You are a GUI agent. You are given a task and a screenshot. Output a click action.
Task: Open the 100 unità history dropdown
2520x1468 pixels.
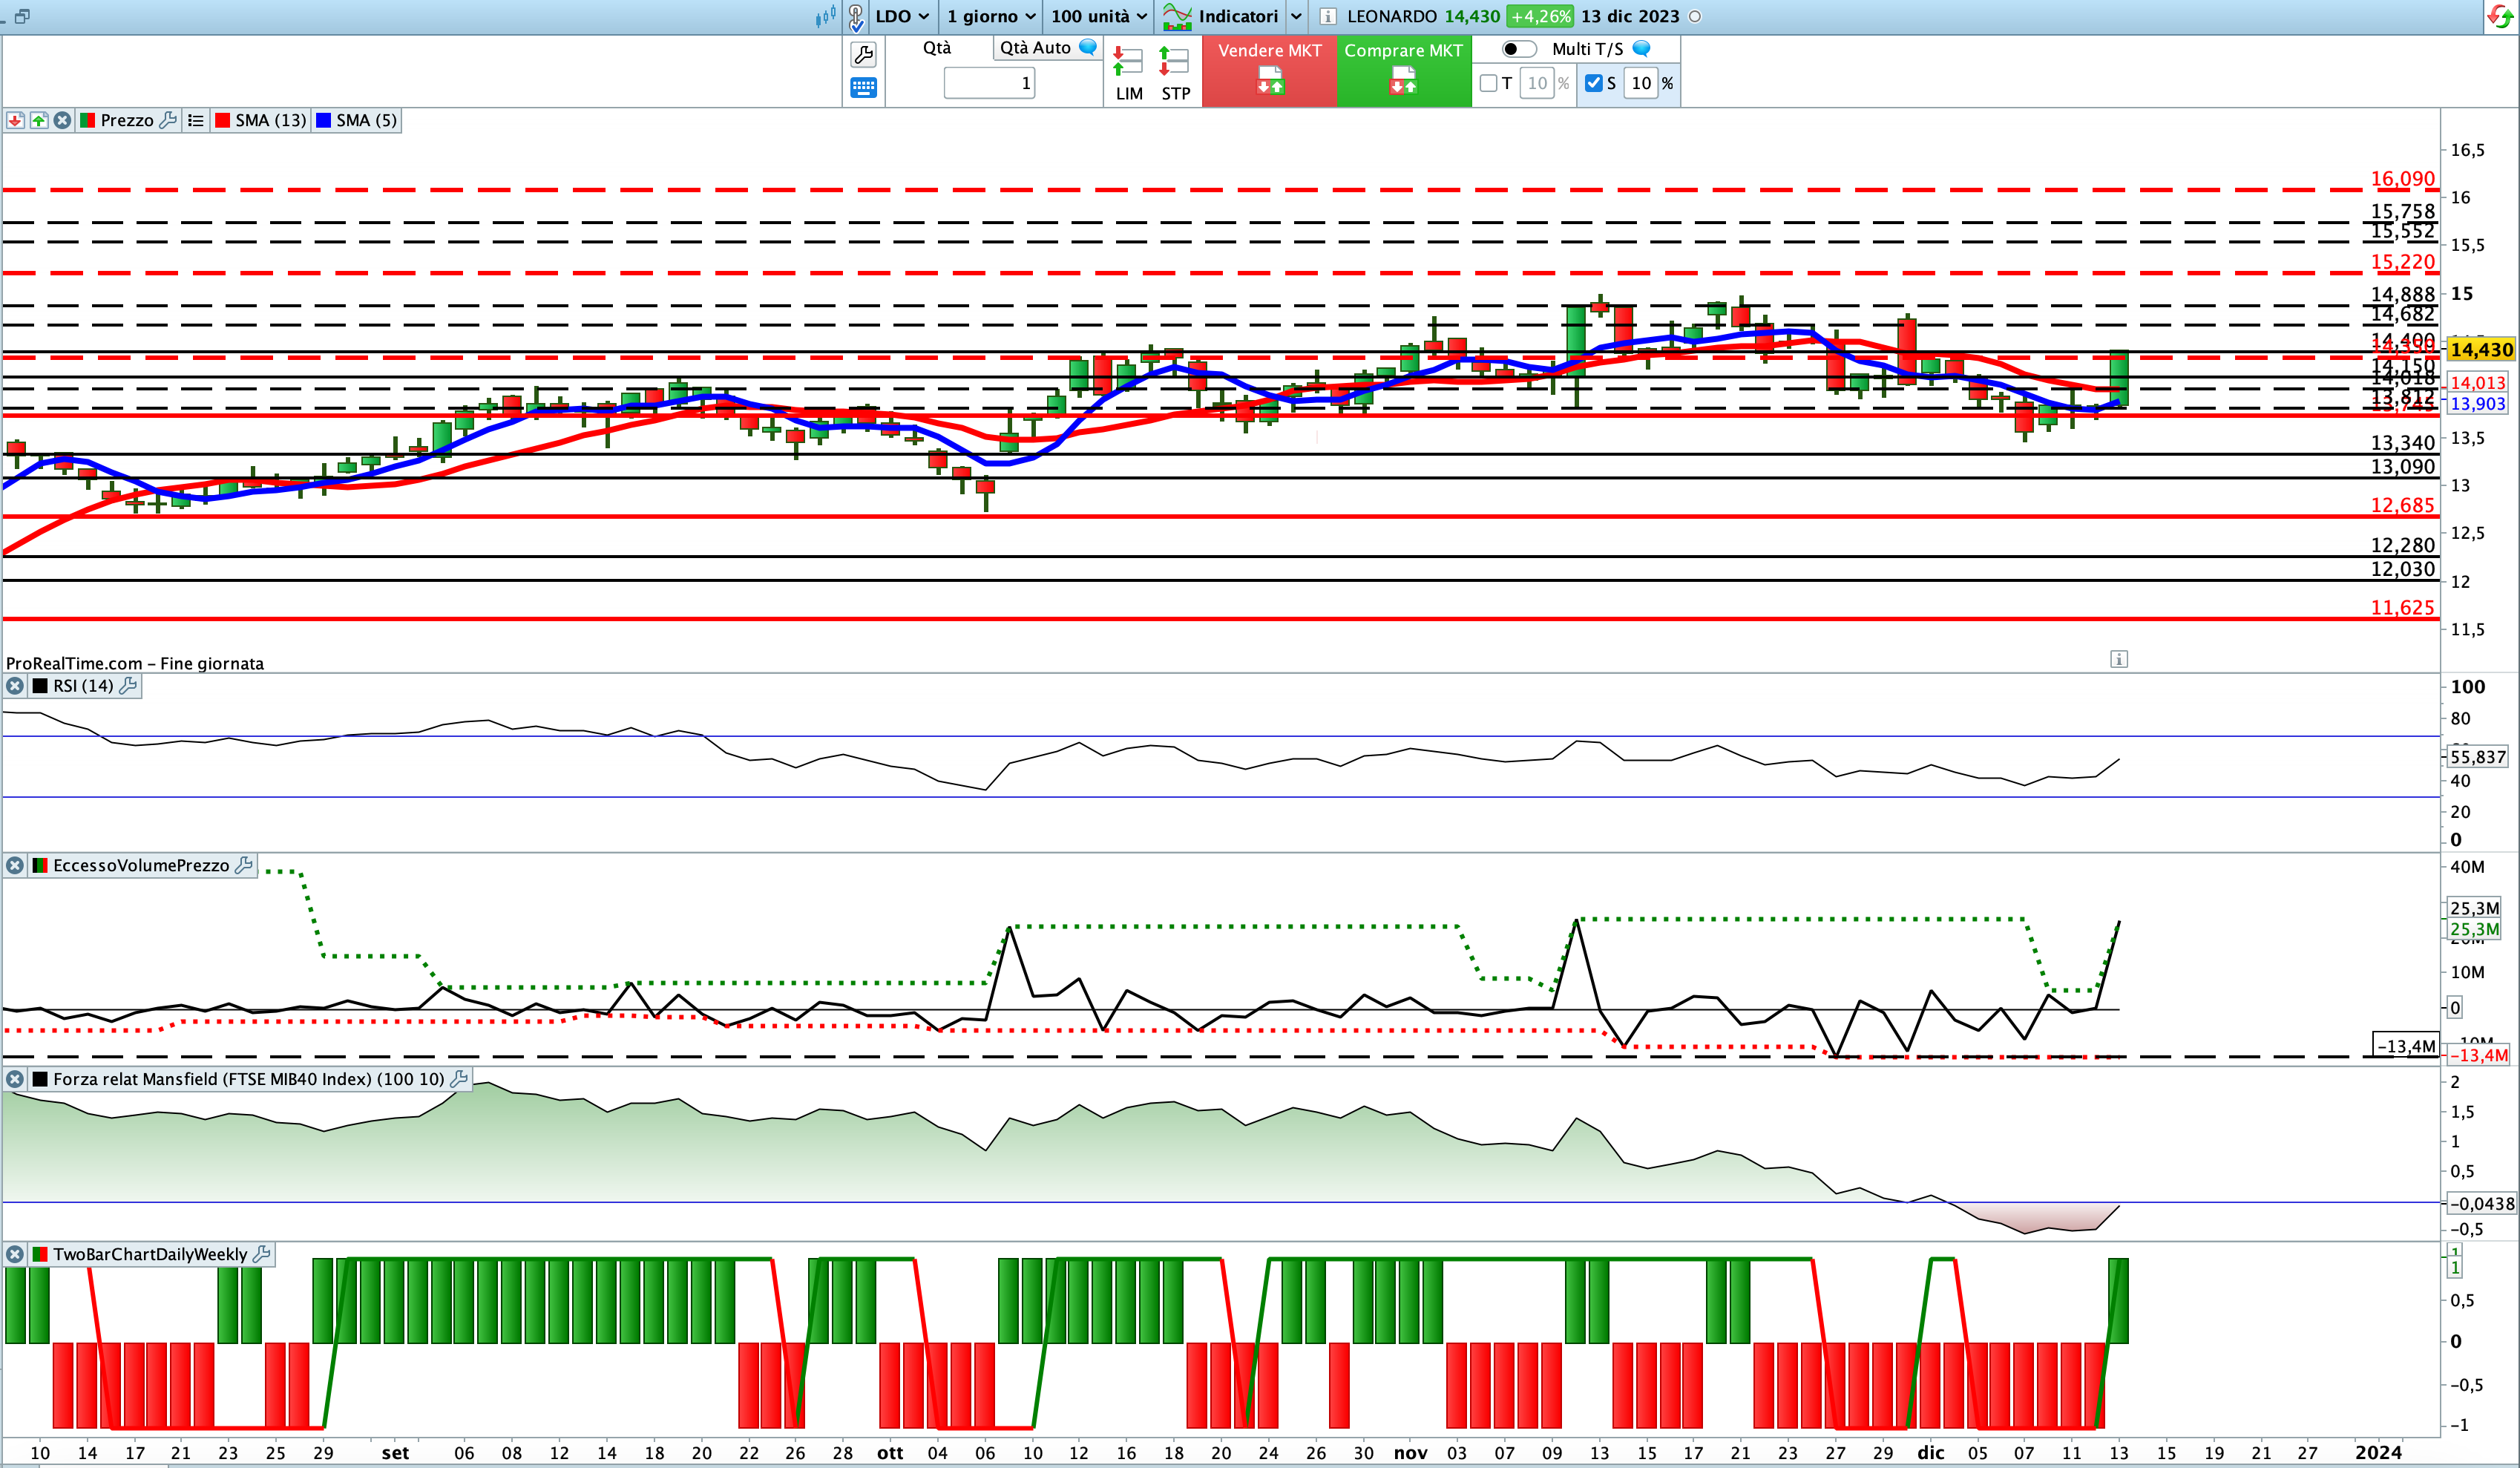[1099, 16]
